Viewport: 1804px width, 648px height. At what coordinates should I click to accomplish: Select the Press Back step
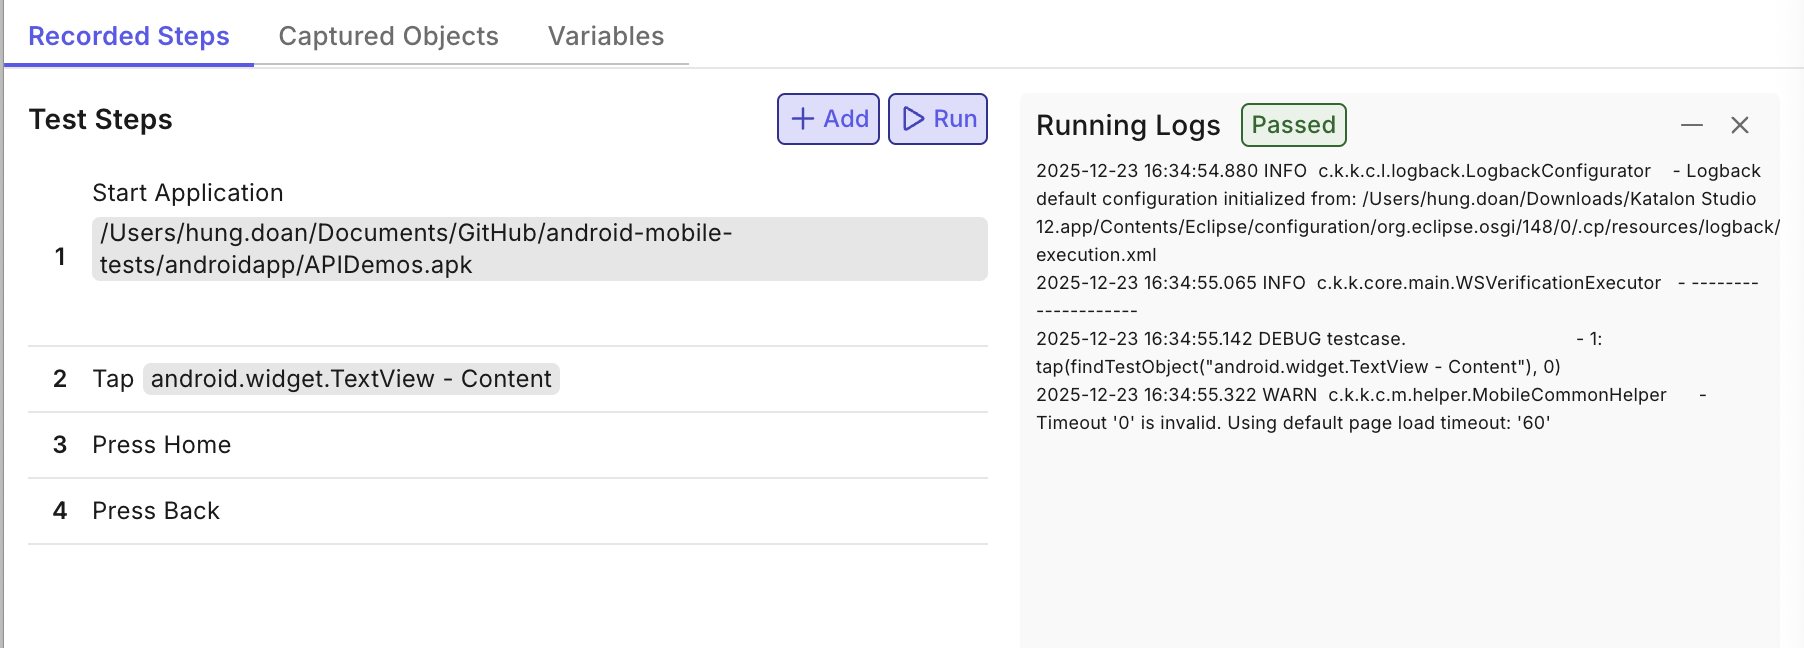(156, 511)
